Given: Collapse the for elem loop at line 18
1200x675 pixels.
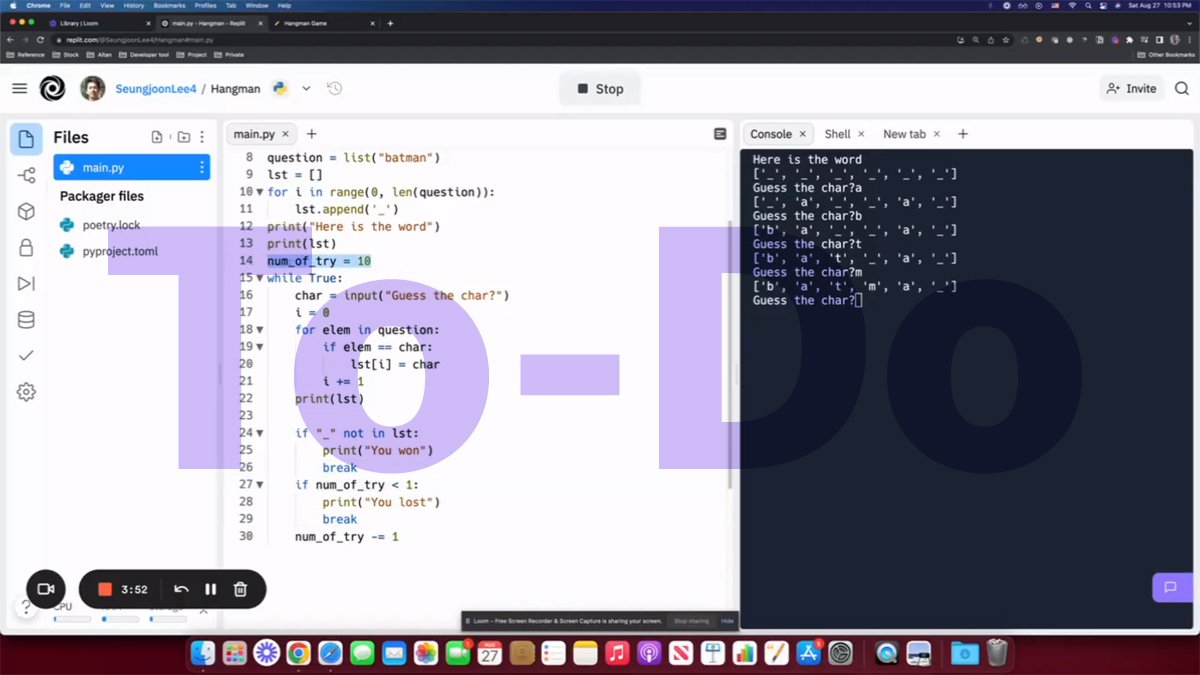Looking at the screenshot, I should [260, 330].
